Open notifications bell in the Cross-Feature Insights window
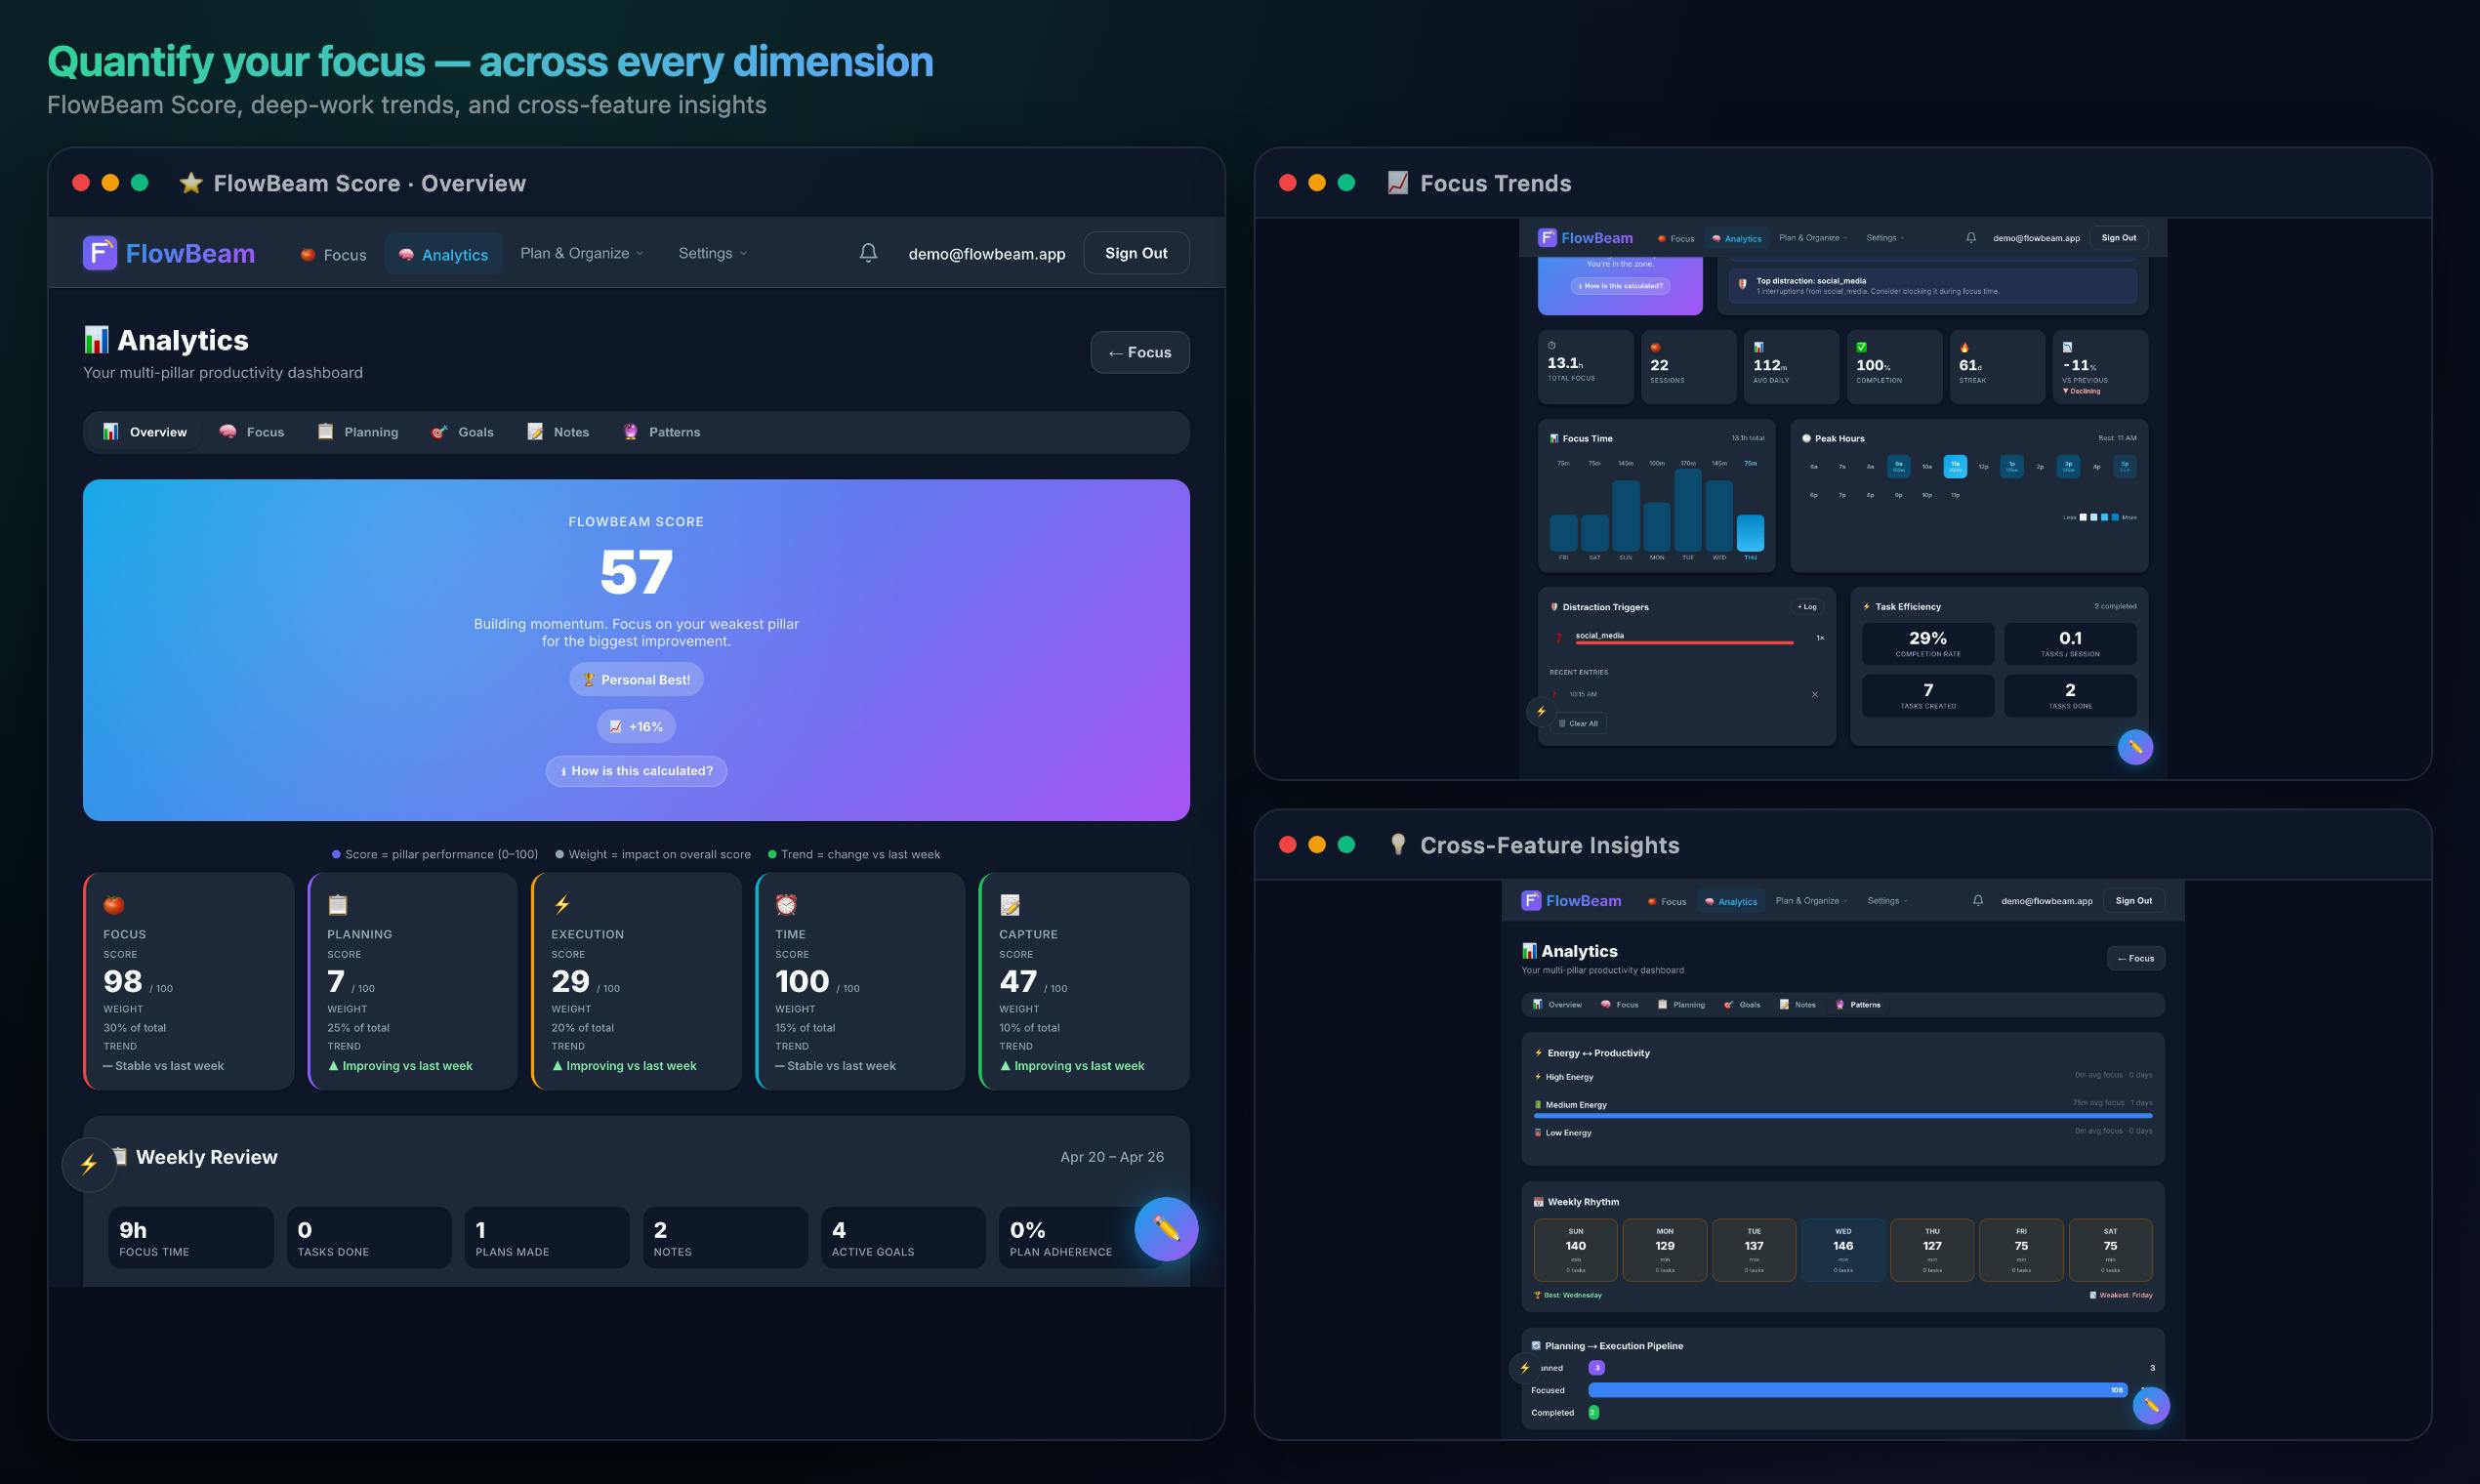The height and width of the screenshot is (1484, 2480). click(x=1978, y=901)
